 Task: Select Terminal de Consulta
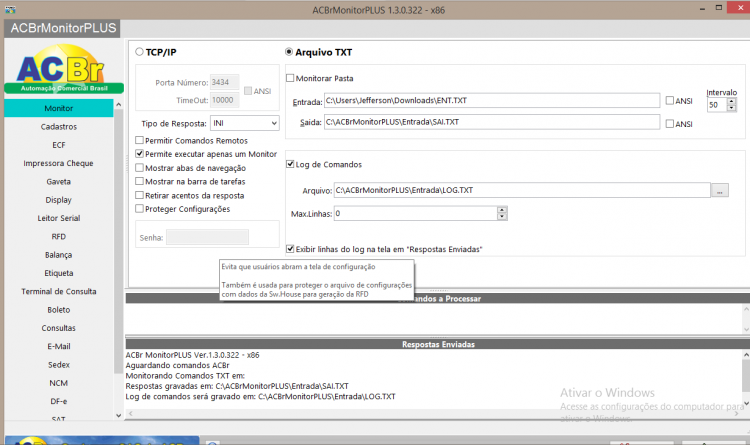59,291
